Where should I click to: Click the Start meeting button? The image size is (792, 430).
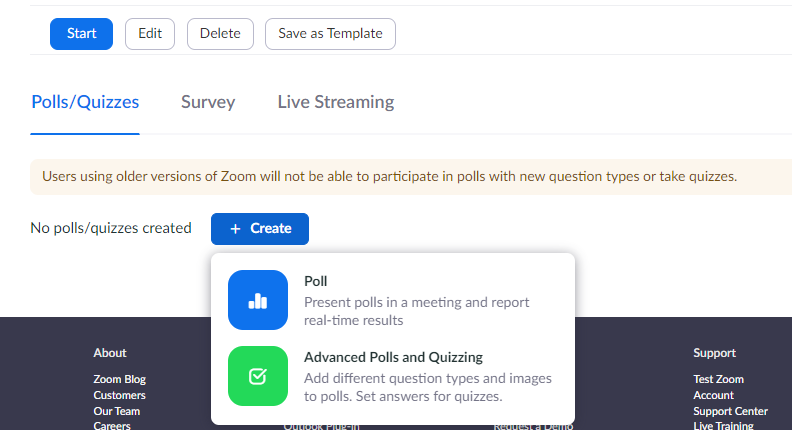tap(81, 33)
